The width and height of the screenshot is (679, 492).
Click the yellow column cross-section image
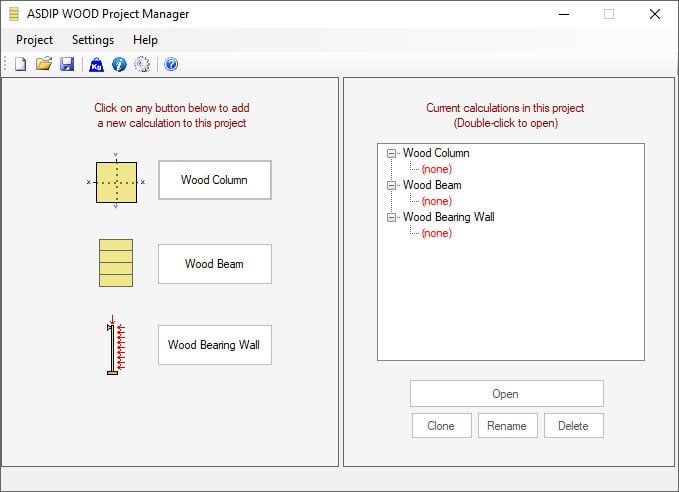(116, 181)
